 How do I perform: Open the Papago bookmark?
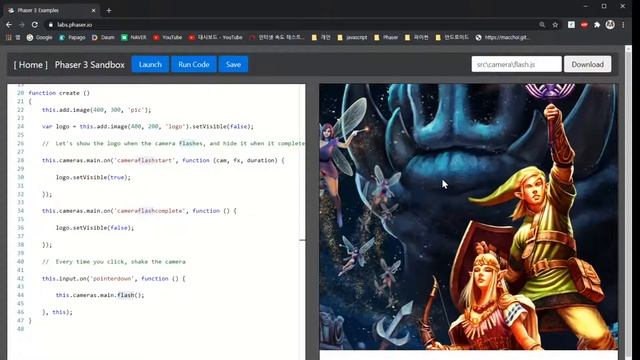click(72, 38)
